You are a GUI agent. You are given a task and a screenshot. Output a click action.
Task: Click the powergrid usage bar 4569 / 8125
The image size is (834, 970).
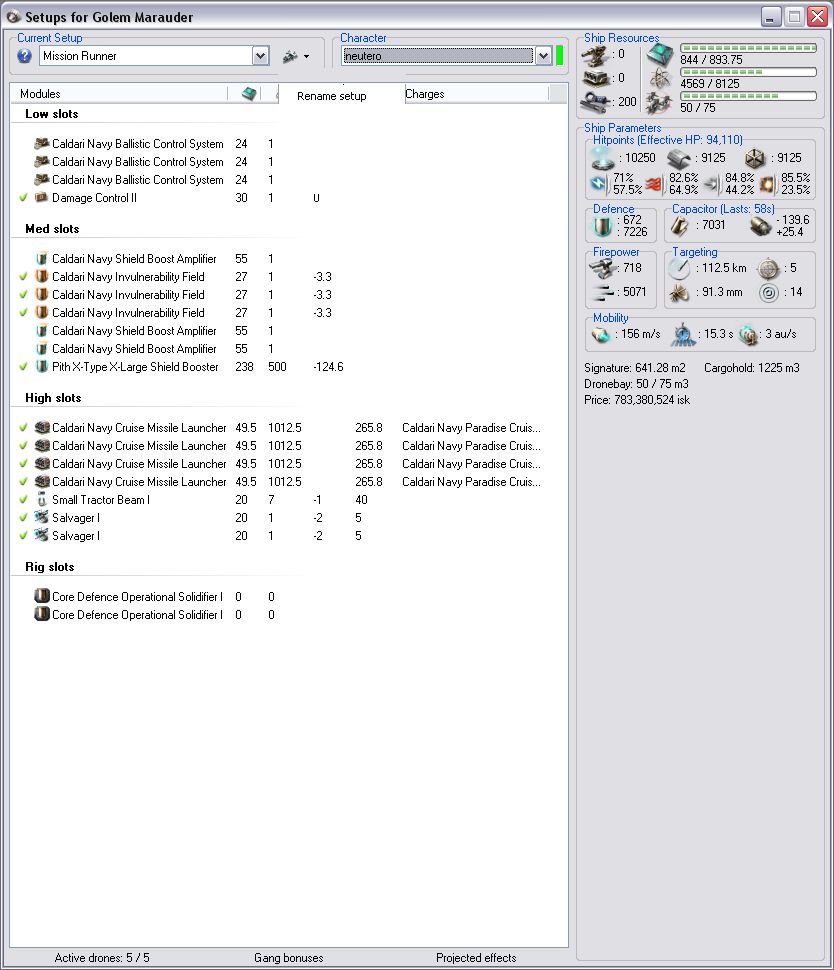tap(748, 72)
